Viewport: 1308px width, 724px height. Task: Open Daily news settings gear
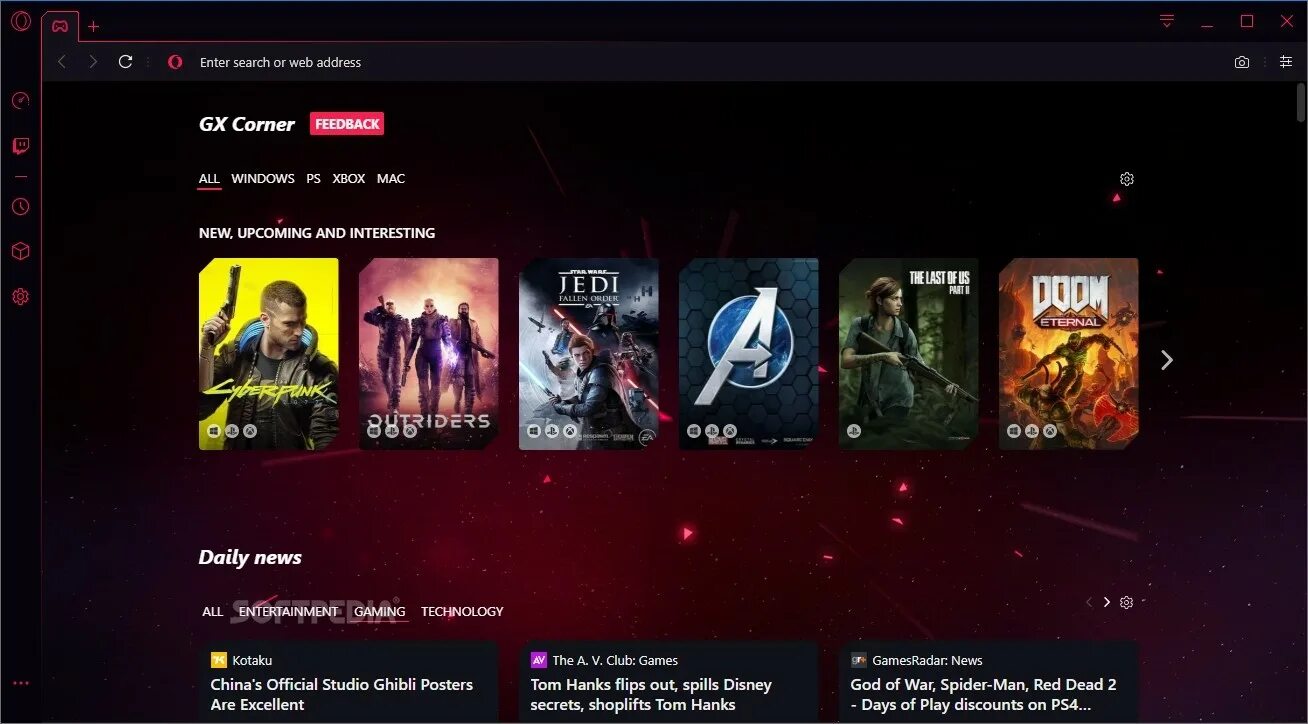click(1127, 602)
